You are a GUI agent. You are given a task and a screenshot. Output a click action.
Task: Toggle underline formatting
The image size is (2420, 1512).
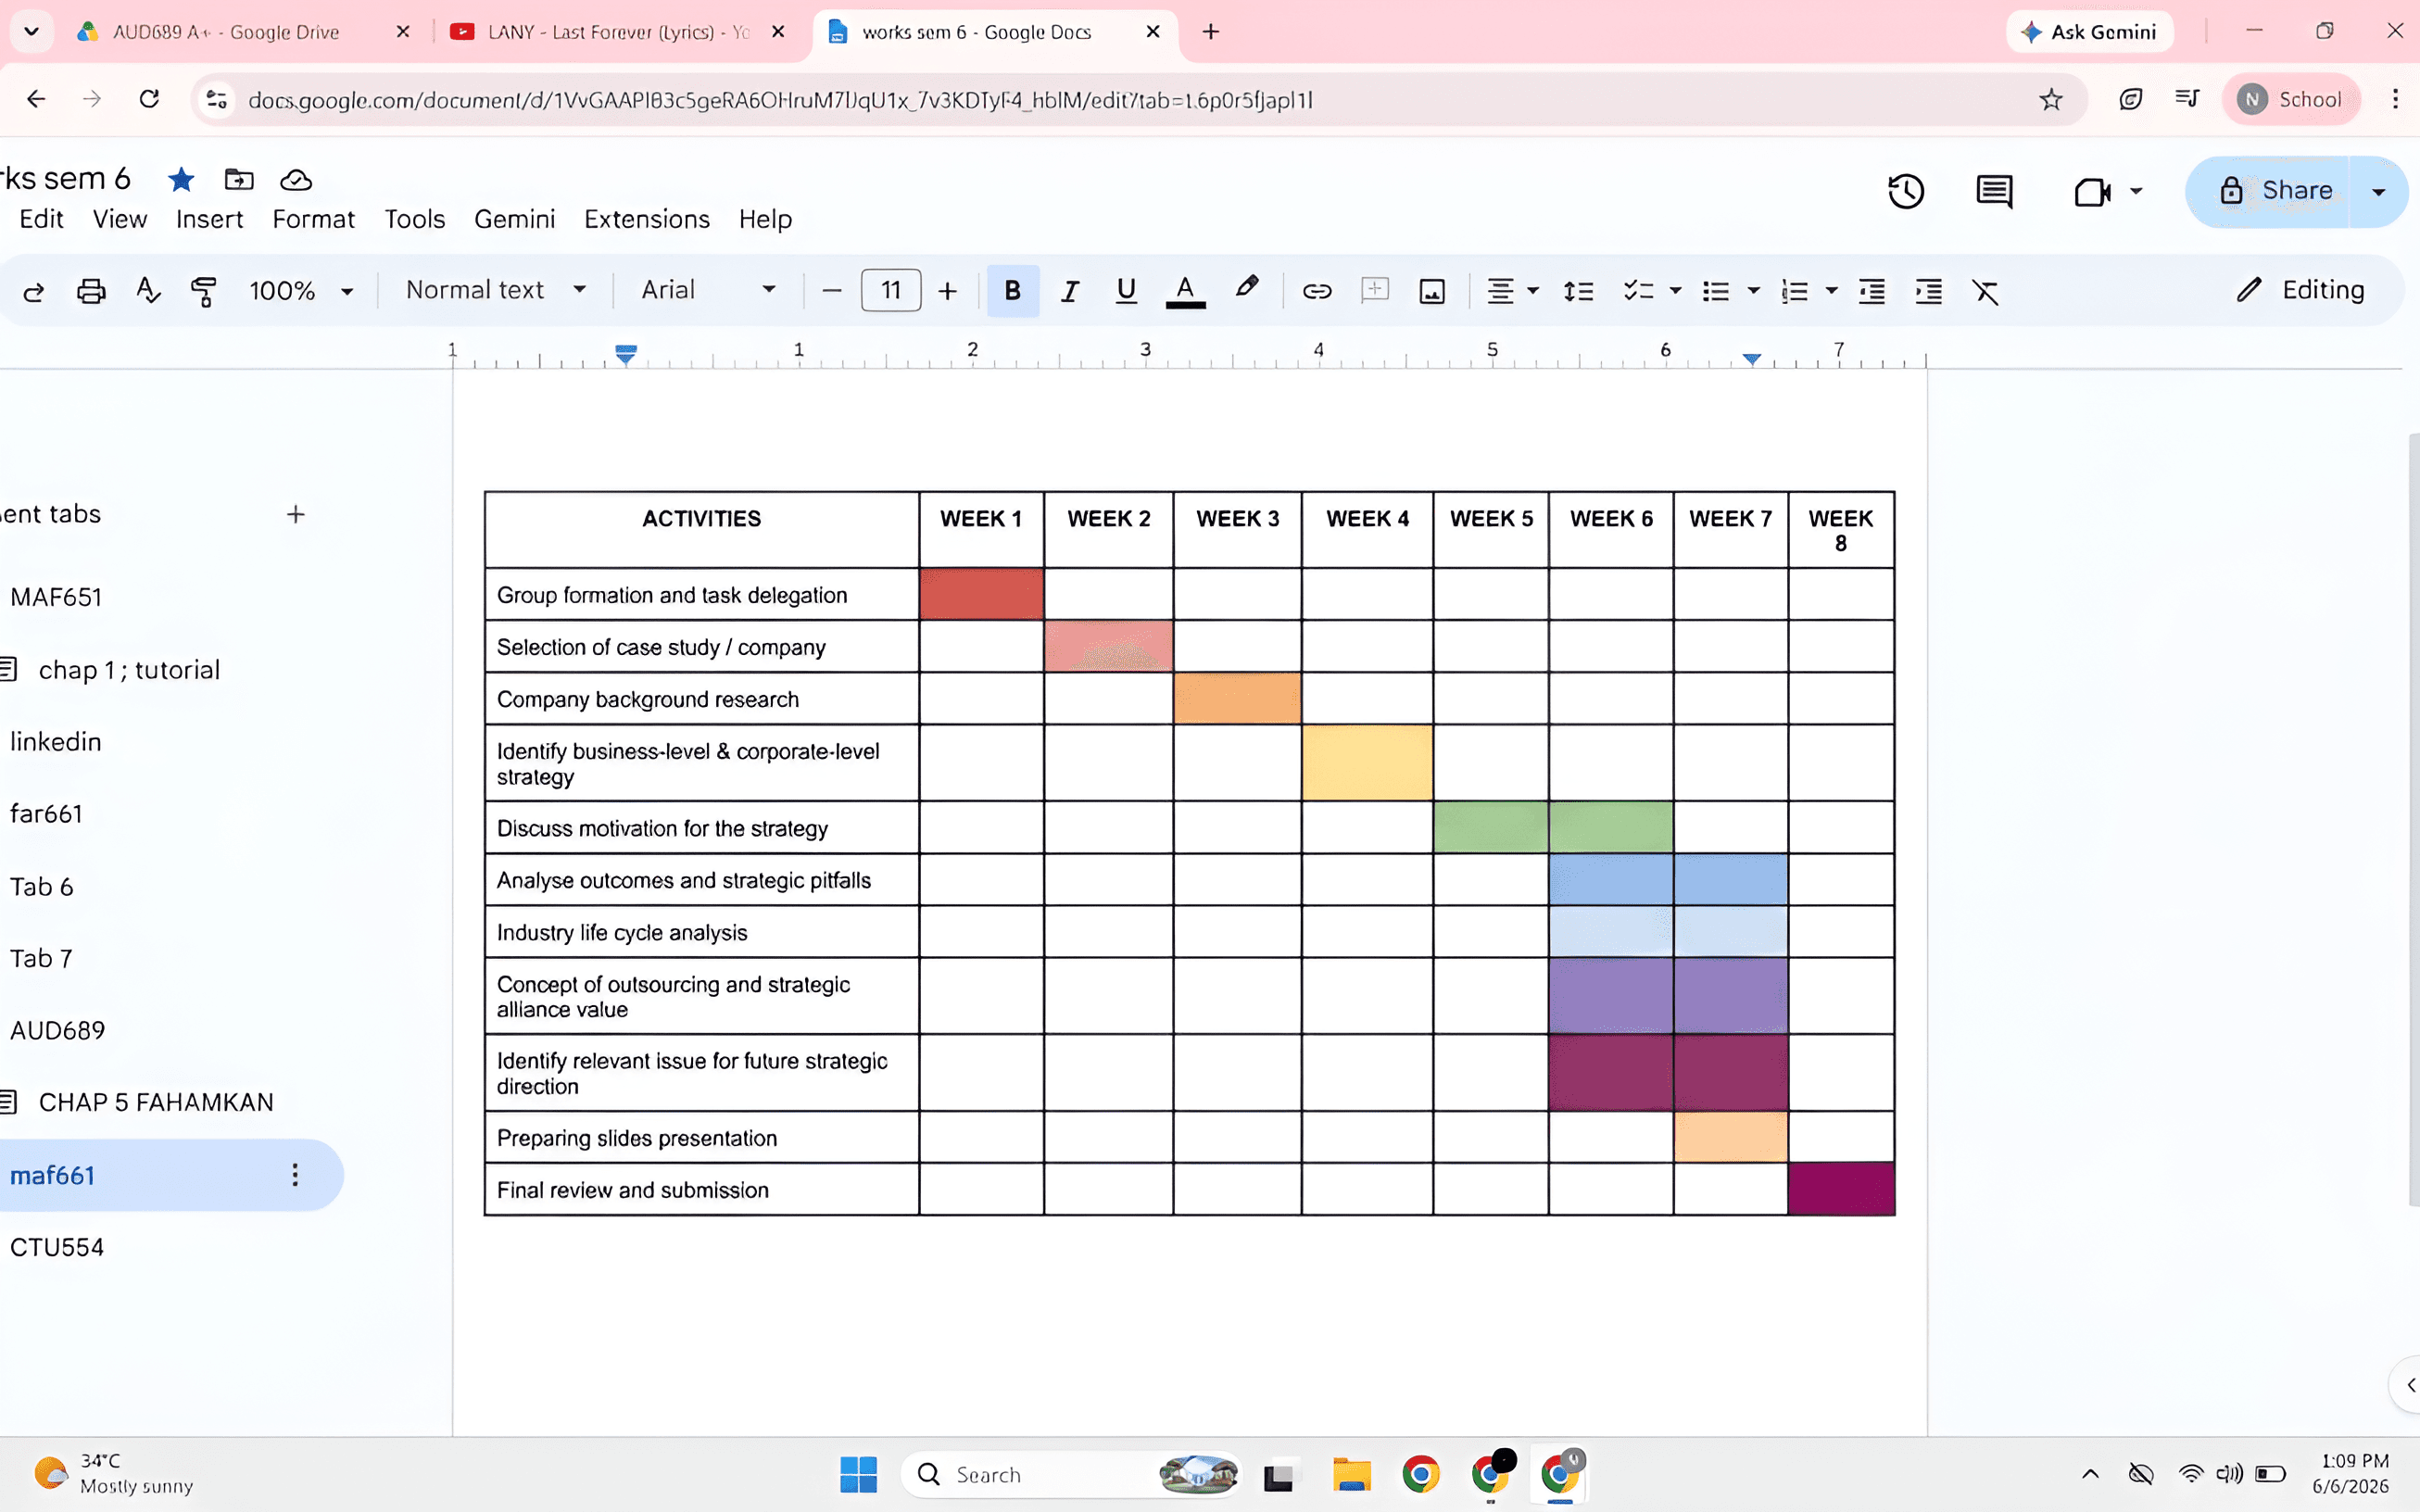pos(1126,291)
